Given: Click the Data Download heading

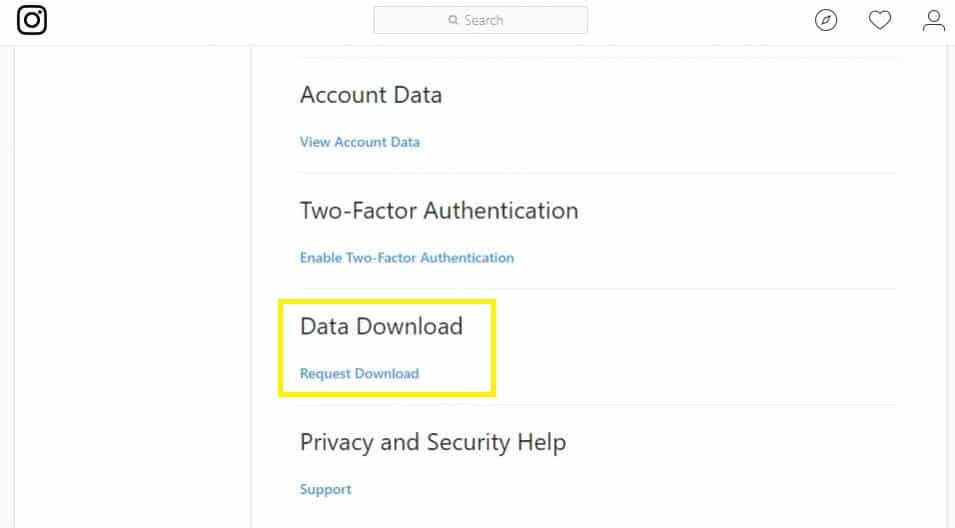Looking at the screenshot, I should pyautogui.click(x=381, y=326).
